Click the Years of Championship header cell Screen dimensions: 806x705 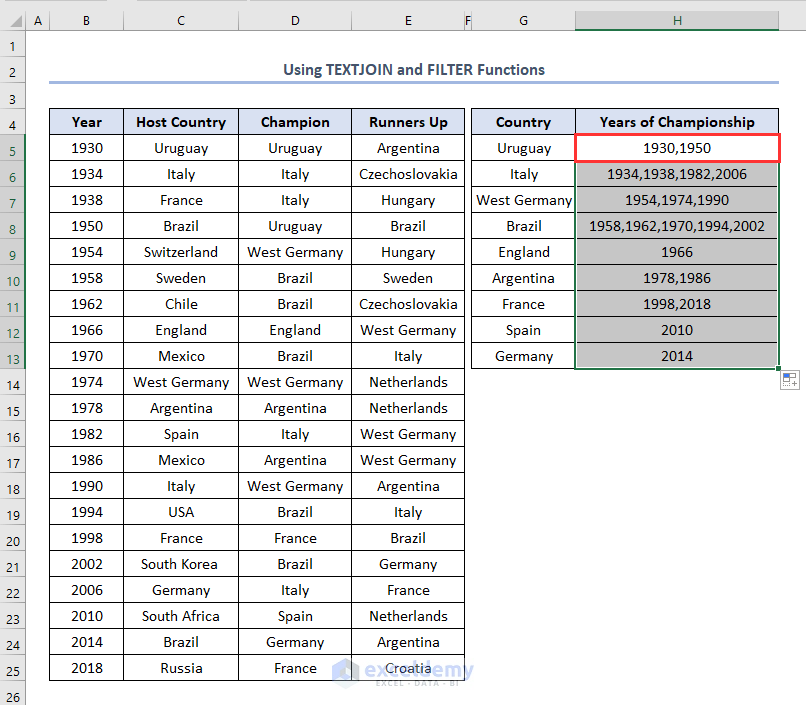677,122
